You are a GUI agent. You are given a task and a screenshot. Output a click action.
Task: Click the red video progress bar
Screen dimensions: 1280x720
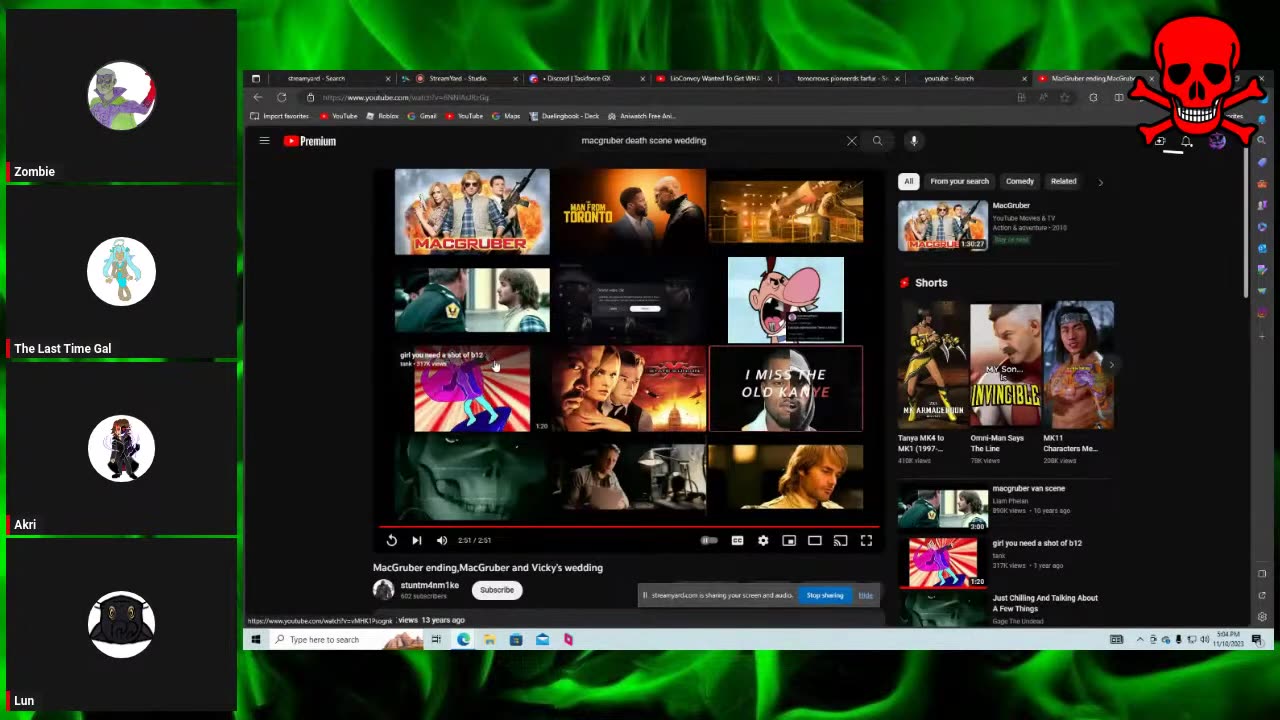[629, 526]
